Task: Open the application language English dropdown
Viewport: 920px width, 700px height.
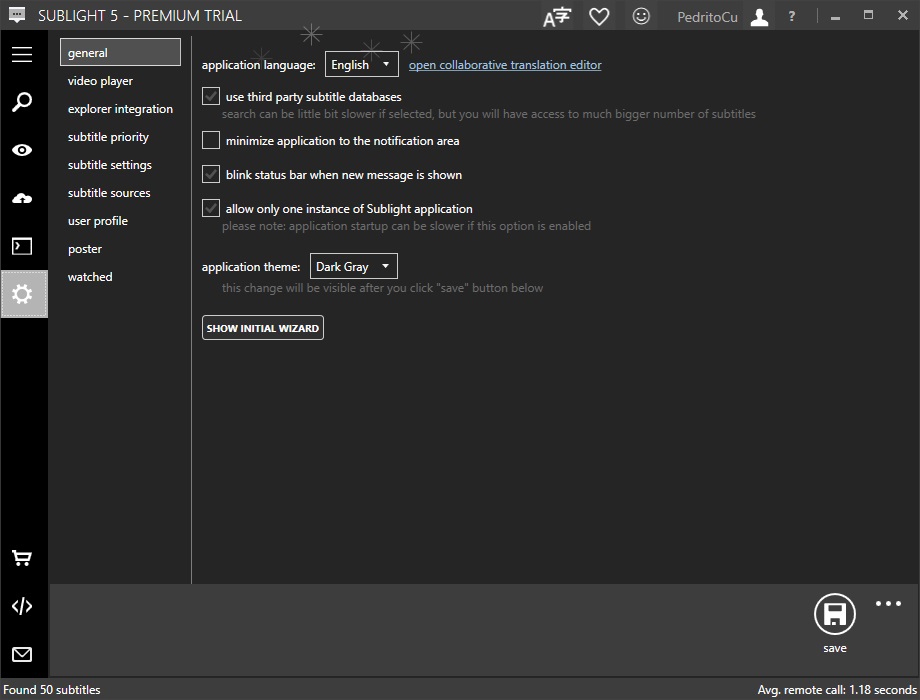Action: (362, 64)
